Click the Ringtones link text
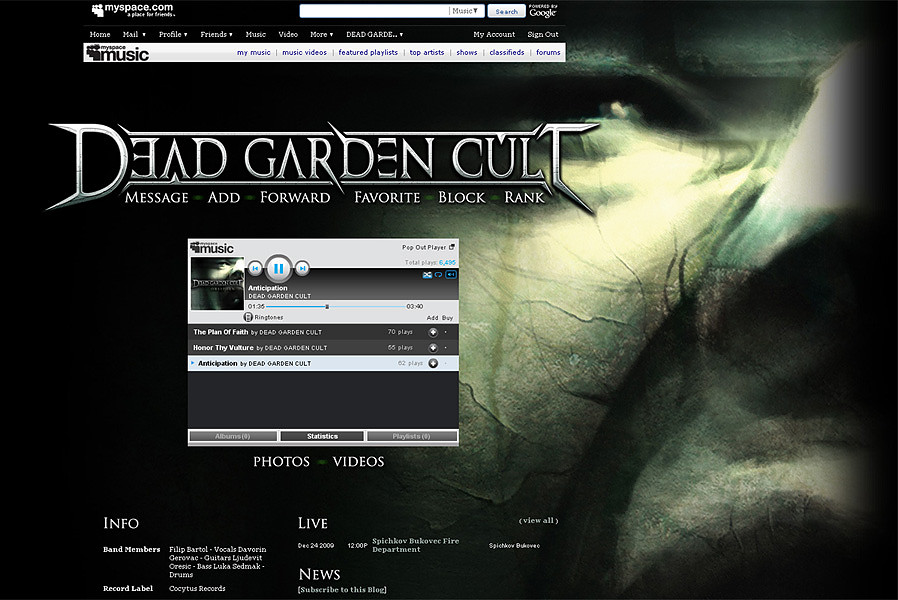 point(269,317)
